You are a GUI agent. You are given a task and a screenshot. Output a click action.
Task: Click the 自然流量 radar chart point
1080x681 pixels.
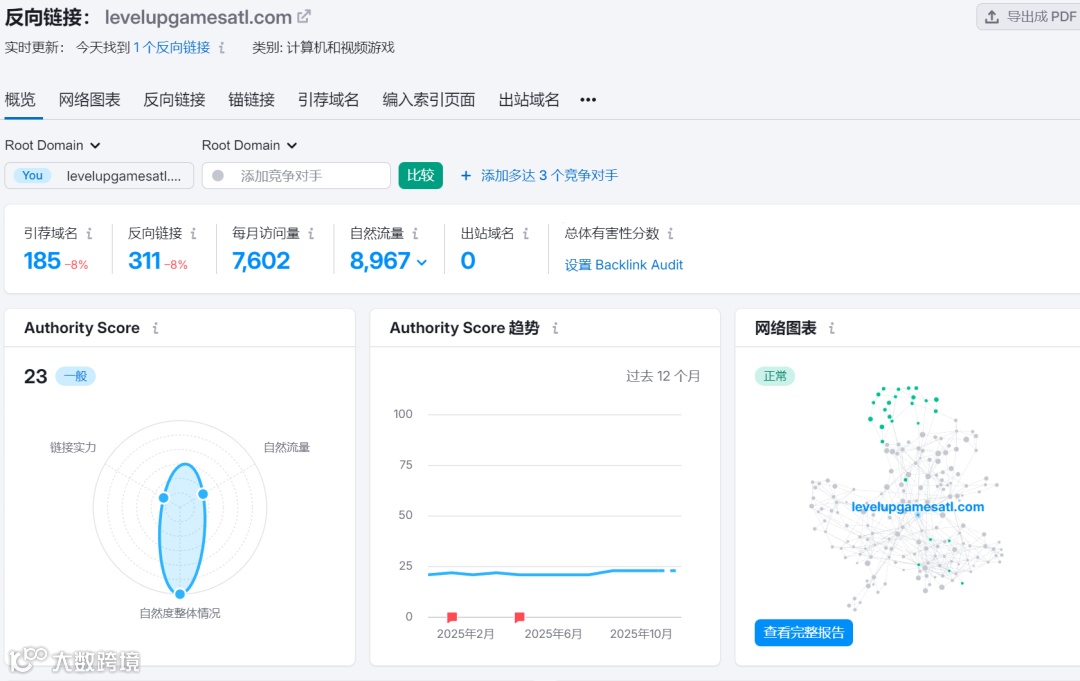tap(202, 494)
